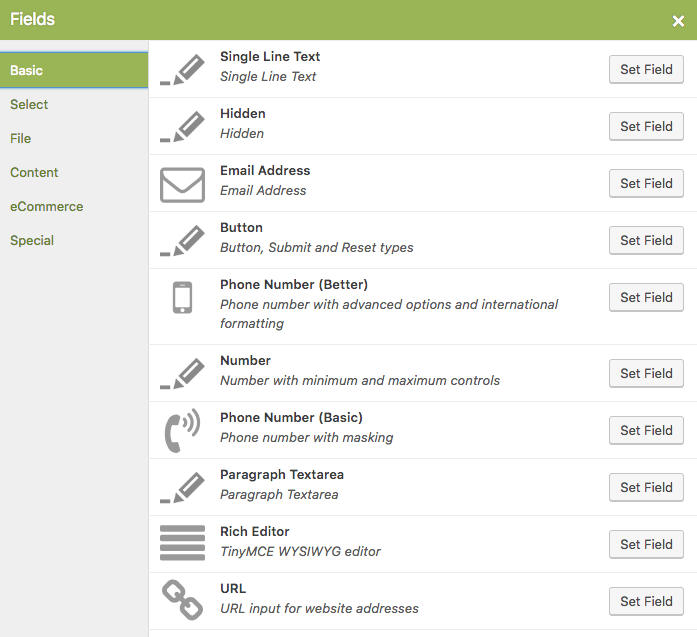
Task: Set Field for Email Address
Action: pyautogui.click(x=646, y=183)
